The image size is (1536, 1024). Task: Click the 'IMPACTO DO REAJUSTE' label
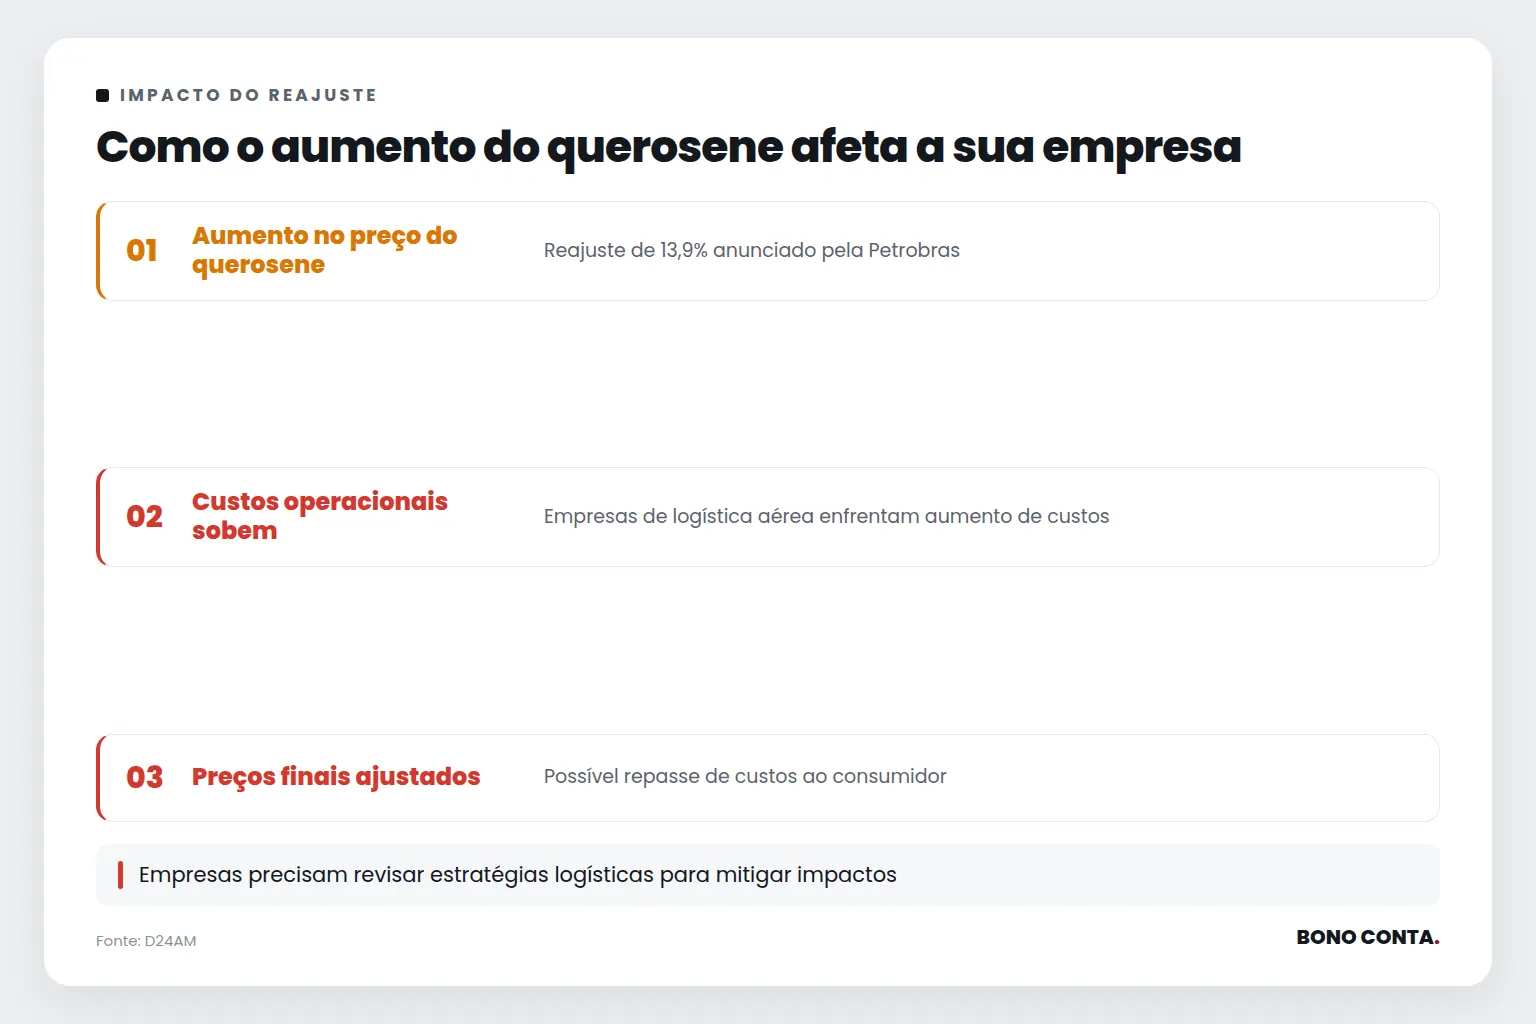pos(248,95)
